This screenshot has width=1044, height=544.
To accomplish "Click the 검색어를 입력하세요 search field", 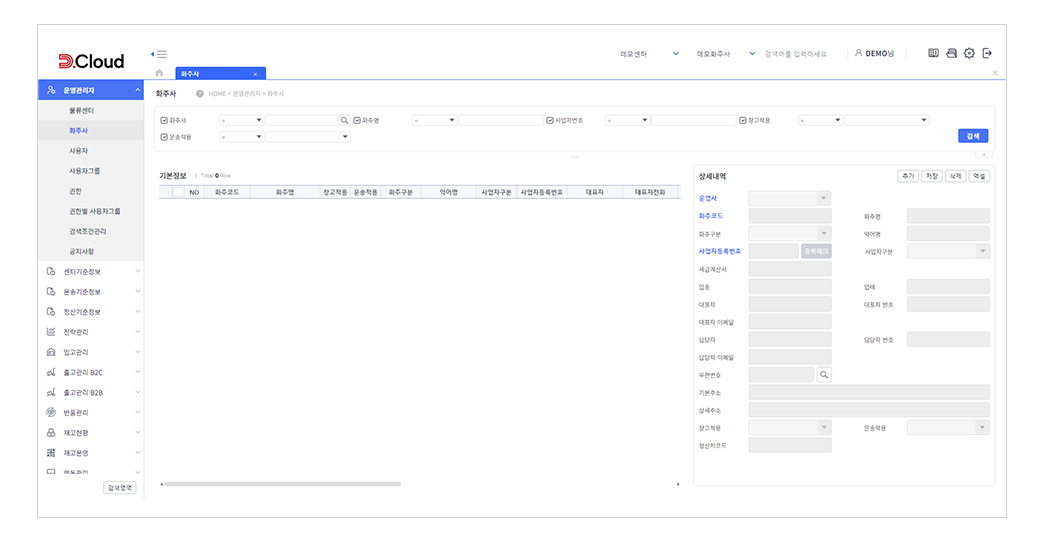I will pos(796,54).
